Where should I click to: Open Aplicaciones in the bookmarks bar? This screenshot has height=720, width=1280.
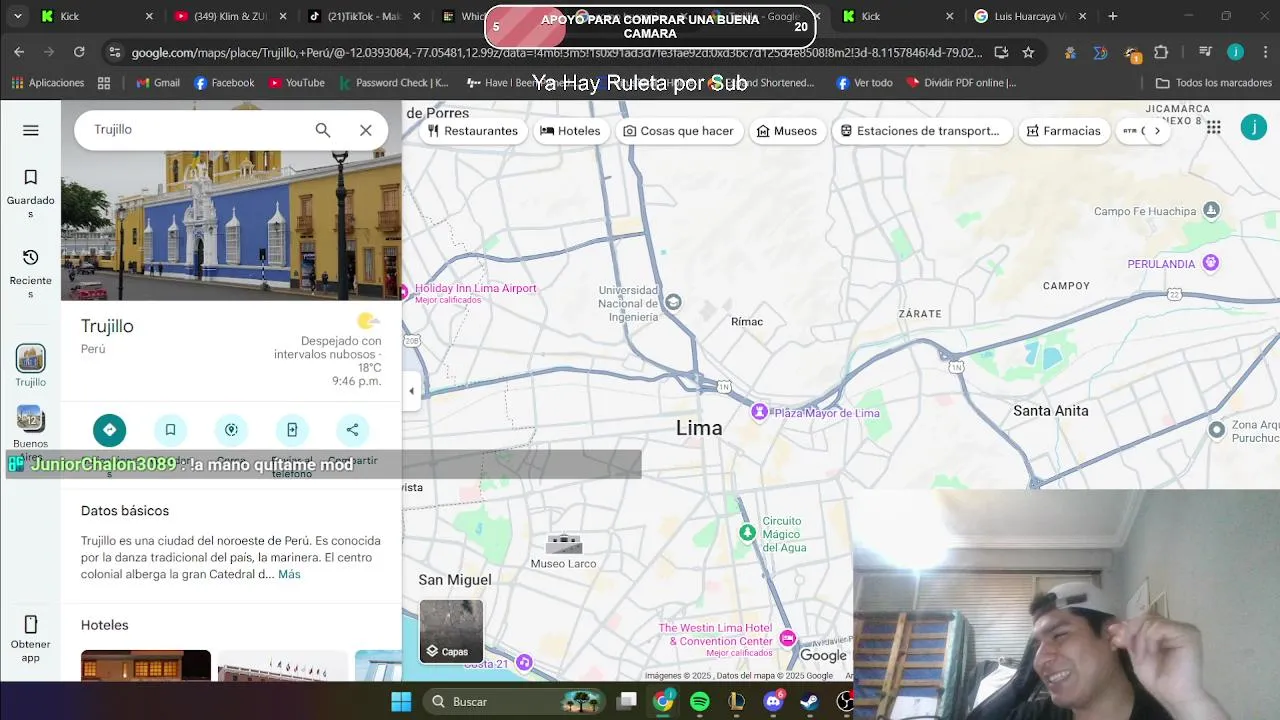pyautogui.click(x=48, y=83)
